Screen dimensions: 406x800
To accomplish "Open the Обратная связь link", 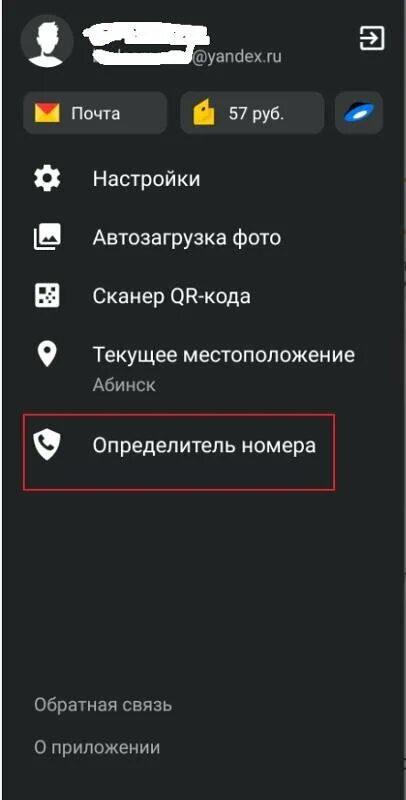I will pos(103,705).
